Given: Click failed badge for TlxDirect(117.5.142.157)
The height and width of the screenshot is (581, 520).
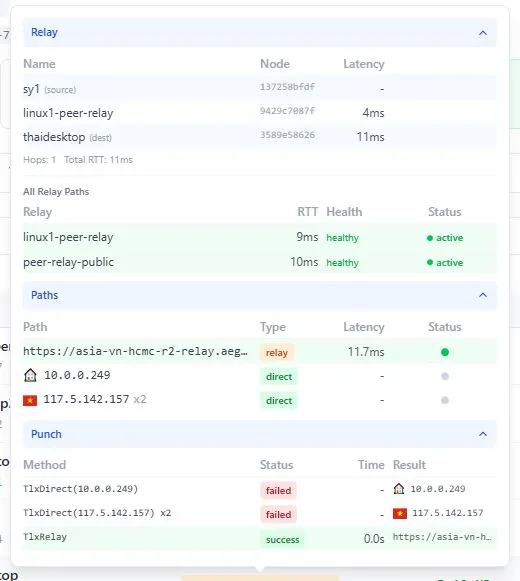Looking at the screenshot, I should click(278, 514).
